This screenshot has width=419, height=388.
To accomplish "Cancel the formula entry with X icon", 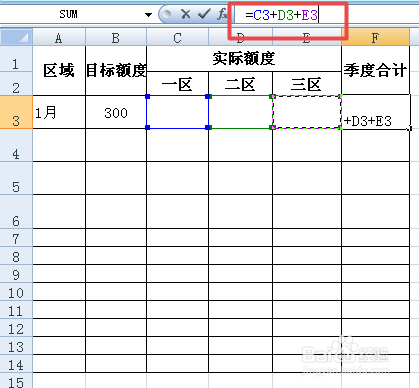I will point(186,14).
